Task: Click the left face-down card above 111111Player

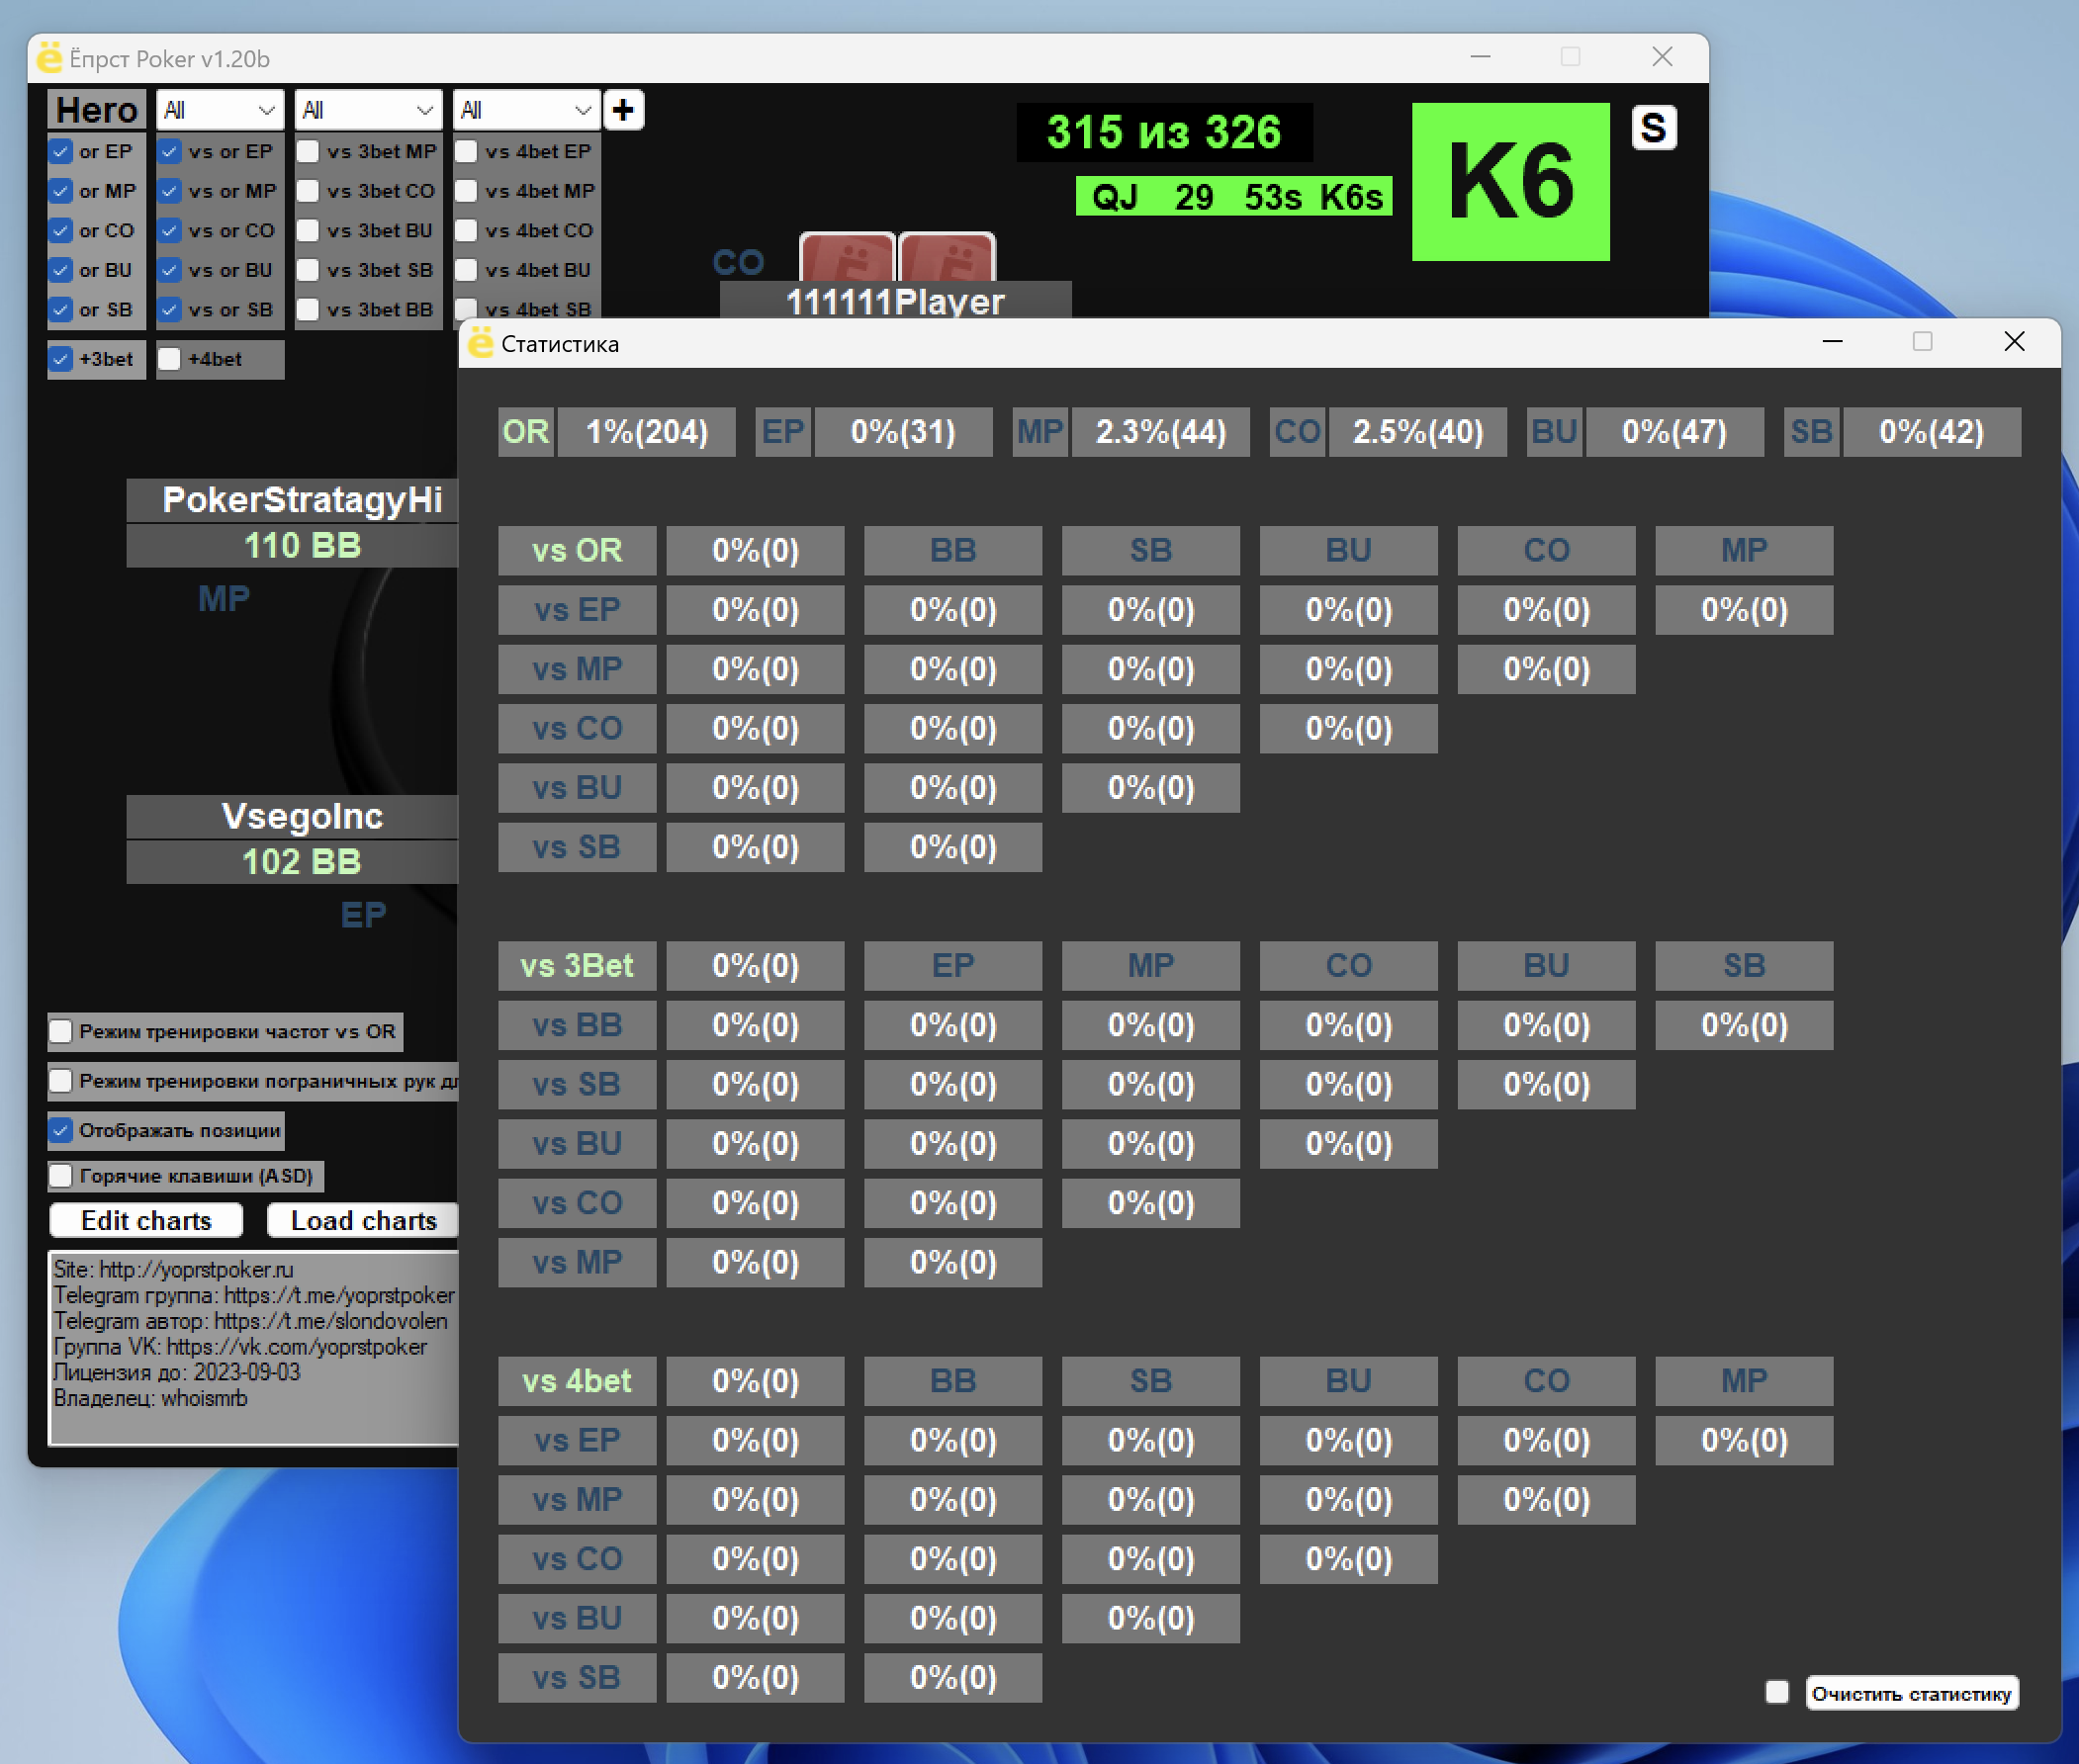Action: click(x=847, y=258)
